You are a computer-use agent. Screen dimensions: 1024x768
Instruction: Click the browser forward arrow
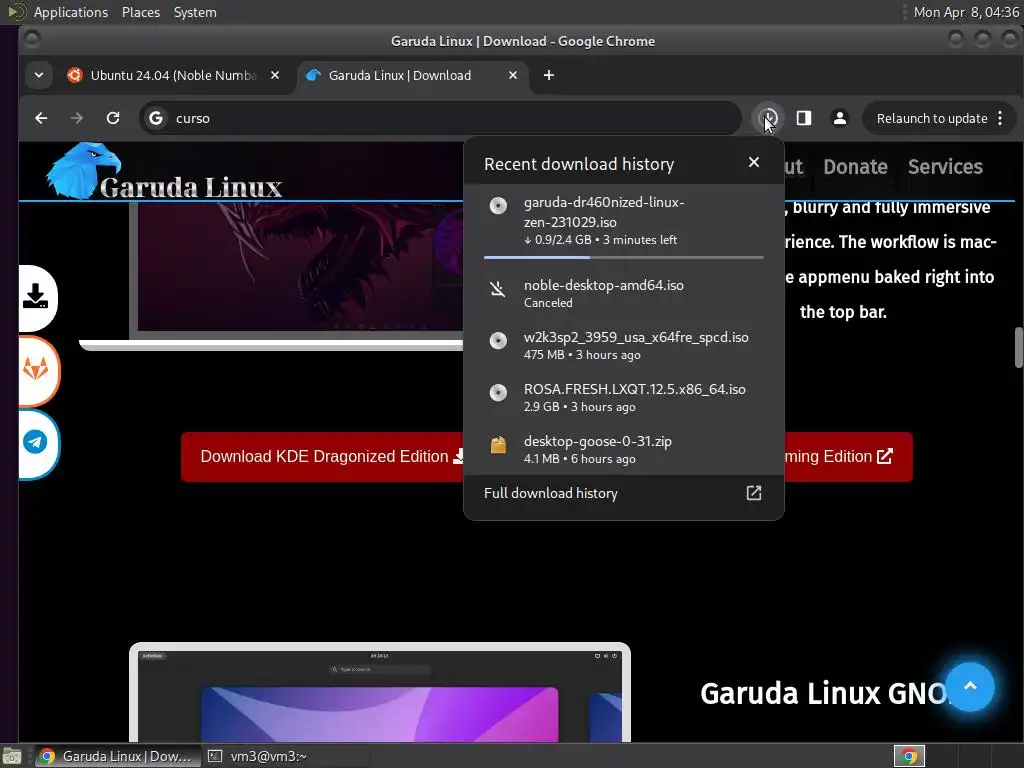tap(76, 118)
